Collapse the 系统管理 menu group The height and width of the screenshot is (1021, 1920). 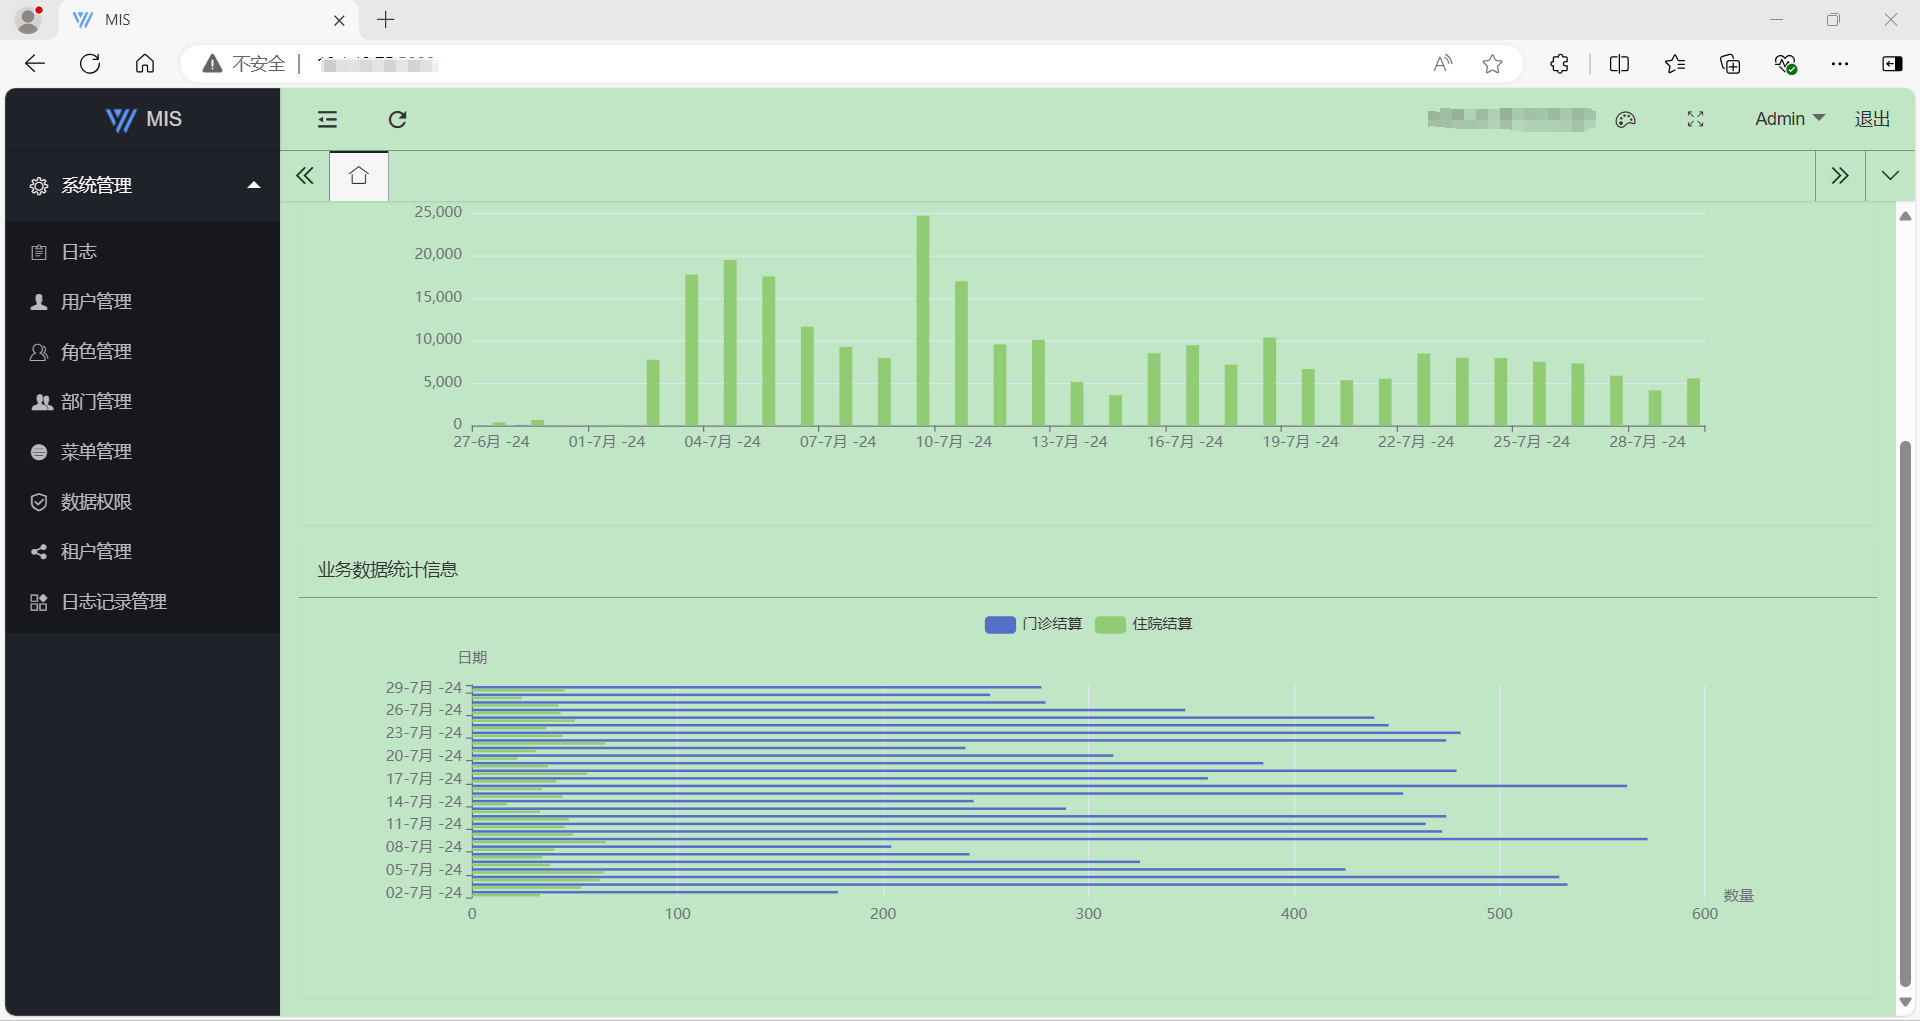[x=142, y=185]
